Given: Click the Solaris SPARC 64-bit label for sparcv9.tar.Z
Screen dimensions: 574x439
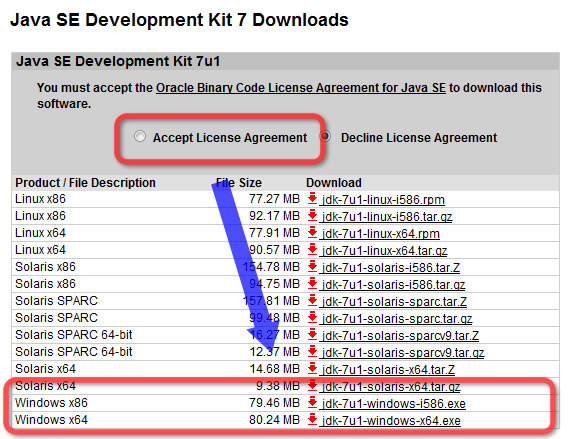Looking at the screenshot, I should (74, 335).
